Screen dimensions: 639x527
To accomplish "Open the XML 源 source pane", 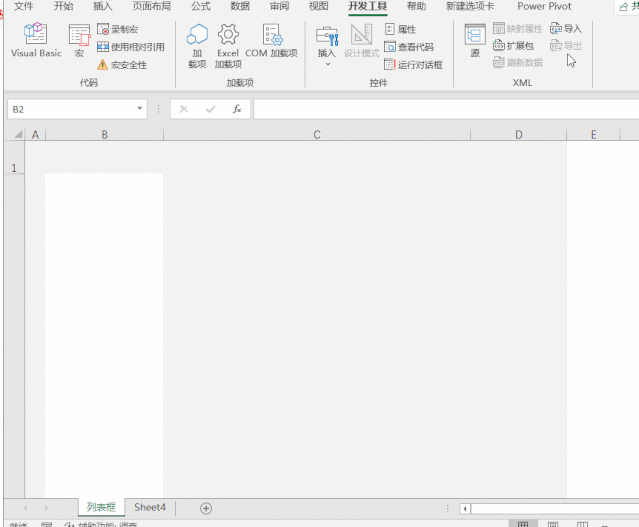I will pos(475,40).
